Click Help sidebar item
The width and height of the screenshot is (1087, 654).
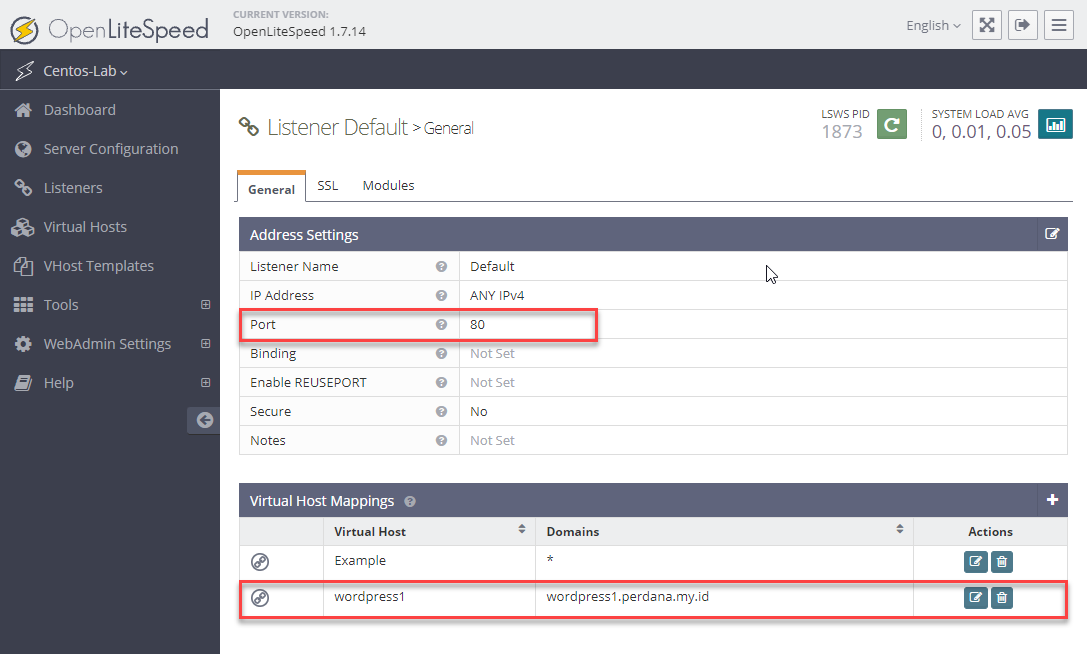tap(58, 383)
